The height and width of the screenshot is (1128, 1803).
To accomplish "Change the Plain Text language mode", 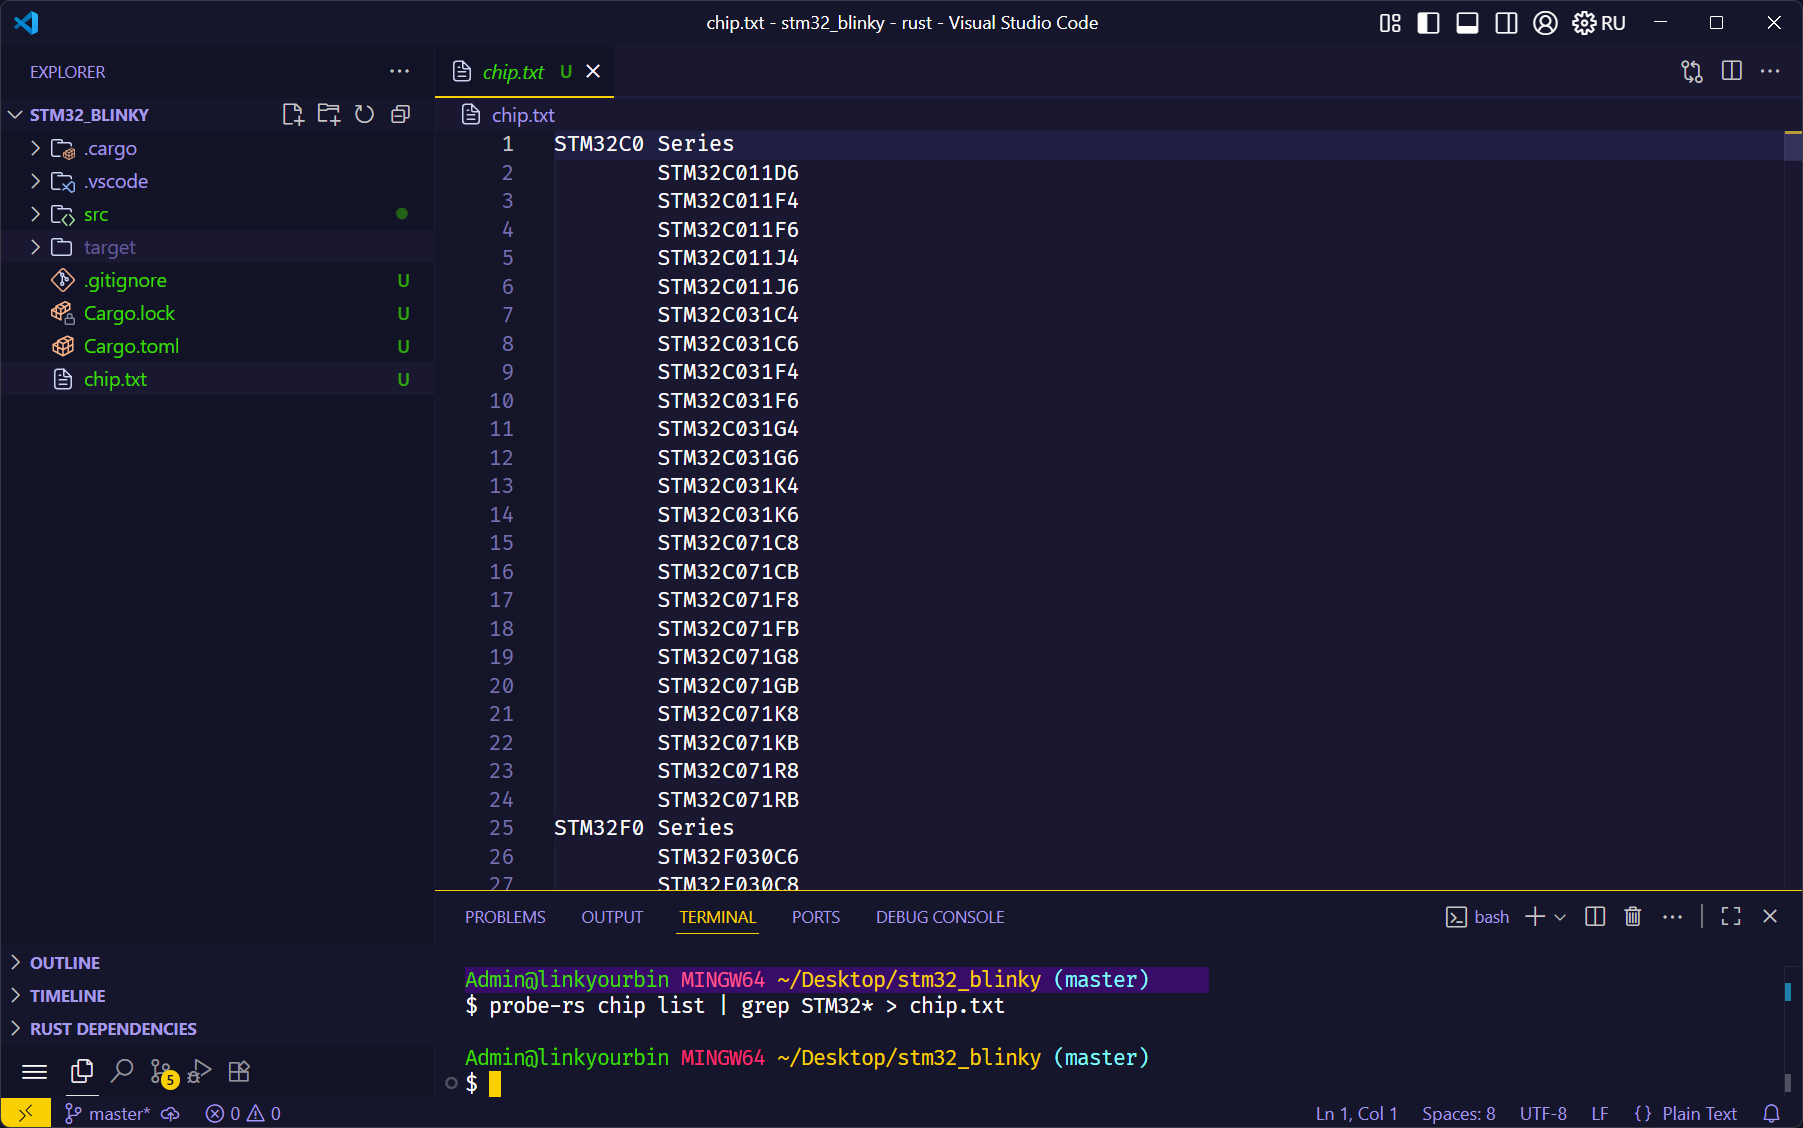I will (x=1698, y=1114).
